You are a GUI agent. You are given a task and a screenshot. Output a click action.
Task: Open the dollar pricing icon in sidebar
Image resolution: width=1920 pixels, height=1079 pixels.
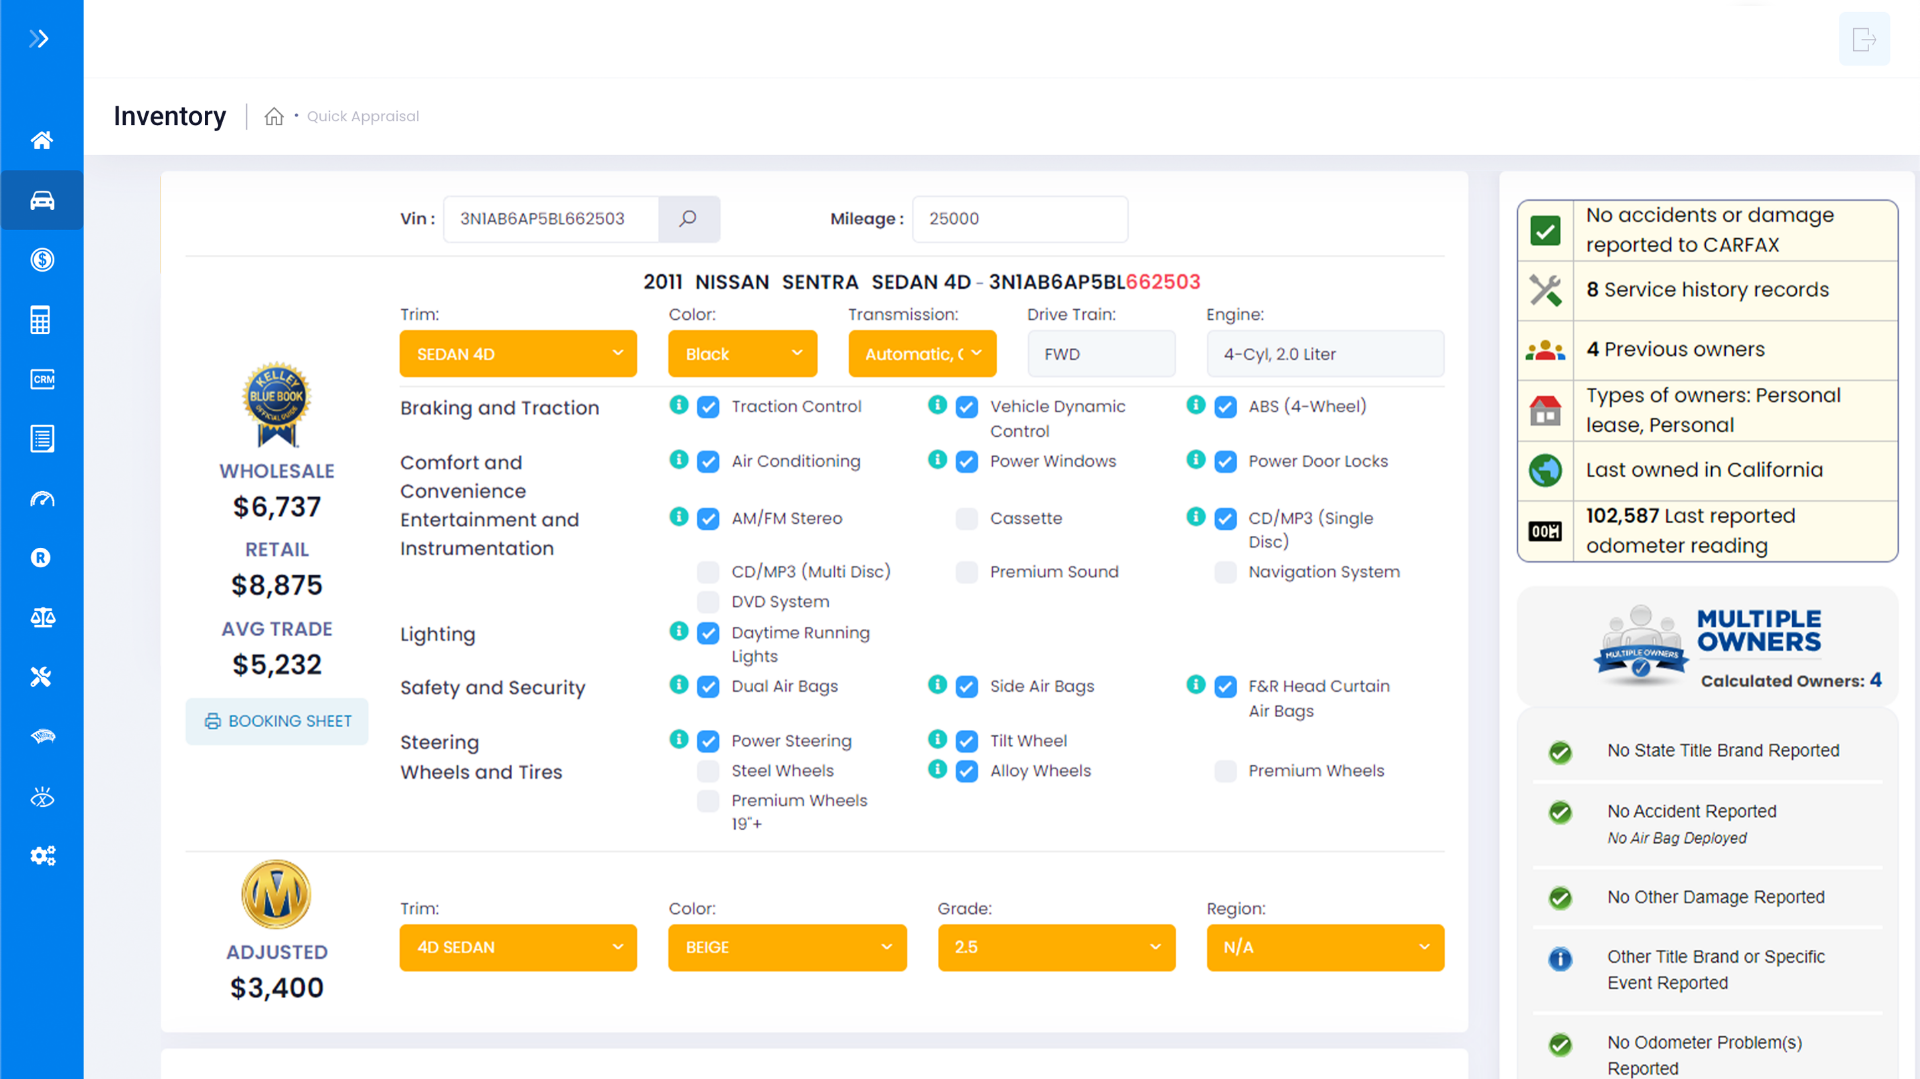[42, 260]
